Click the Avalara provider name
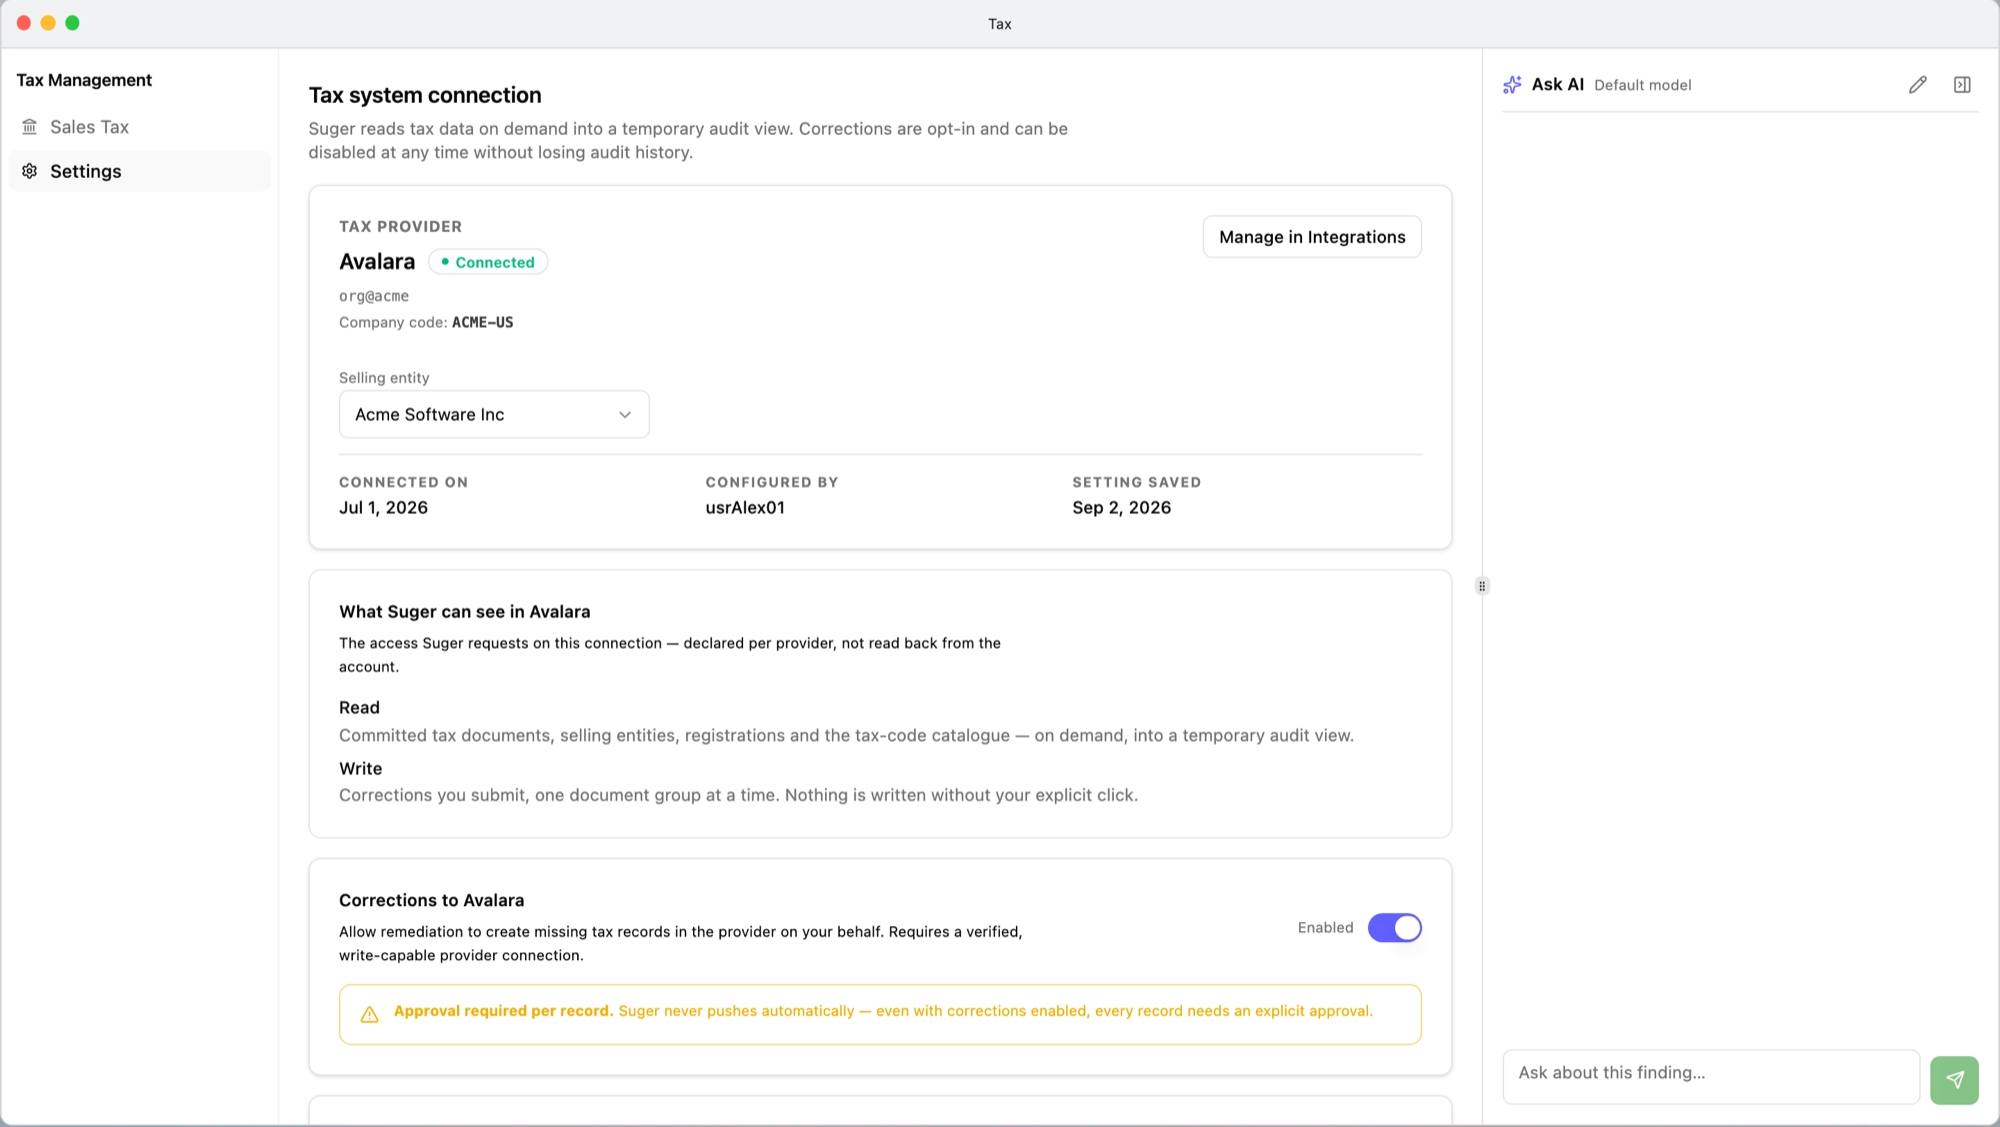Image resolution: width=2000 pixels, height=1127 pixels. click(x=377, y=261)
